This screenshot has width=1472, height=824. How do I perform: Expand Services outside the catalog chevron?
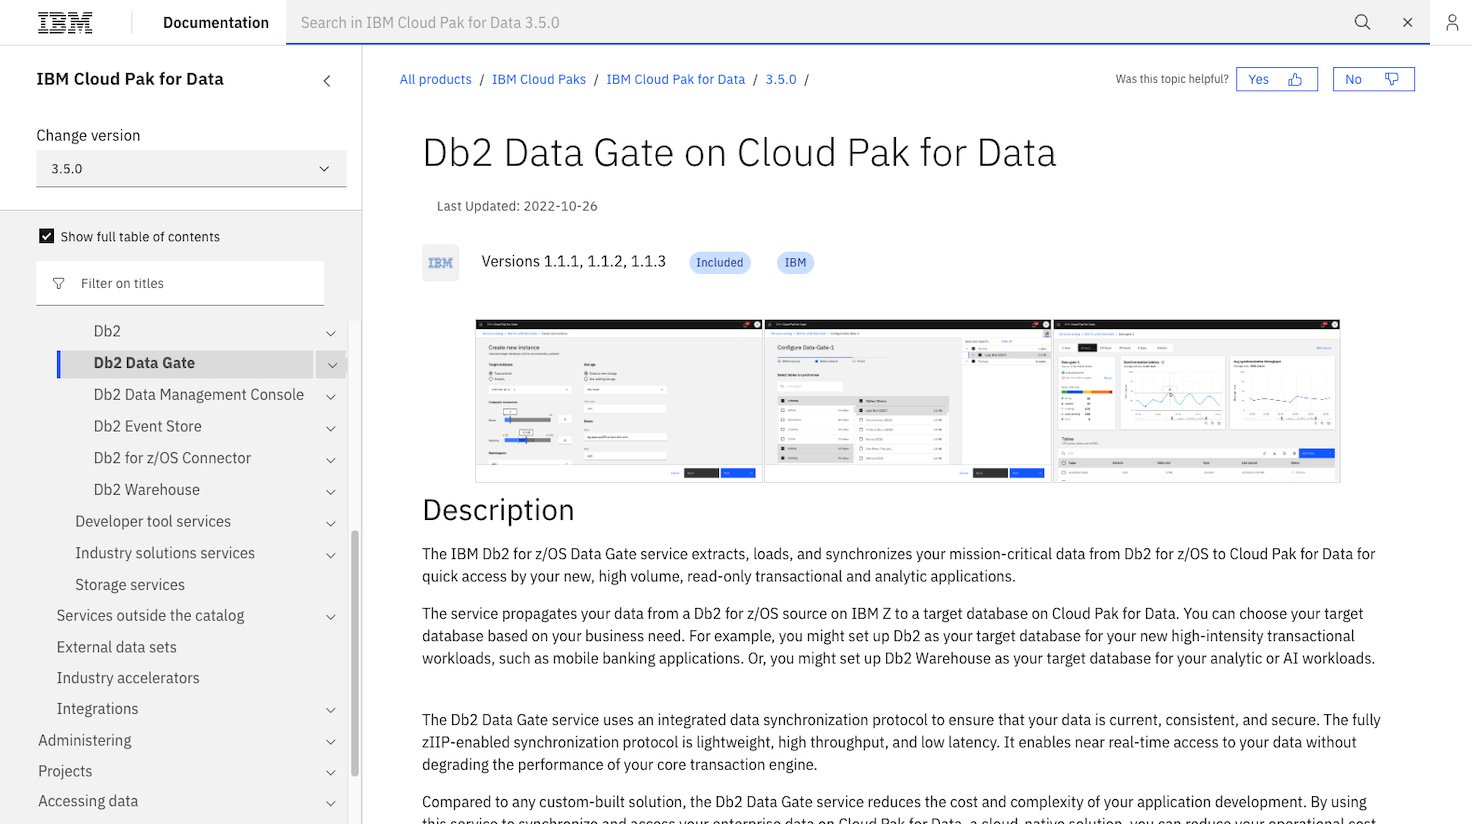[x=331, y=617]
